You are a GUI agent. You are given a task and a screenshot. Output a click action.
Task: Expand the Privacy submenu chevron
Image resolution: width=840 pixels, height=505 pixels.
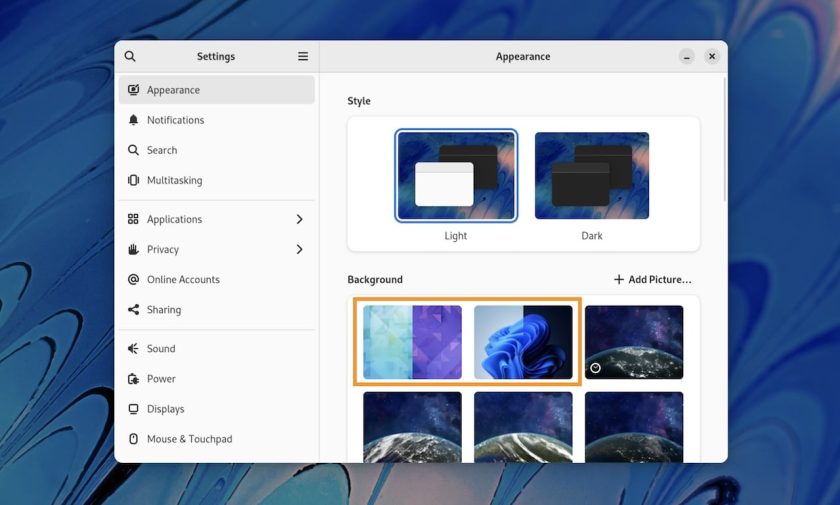coord(299,250)
